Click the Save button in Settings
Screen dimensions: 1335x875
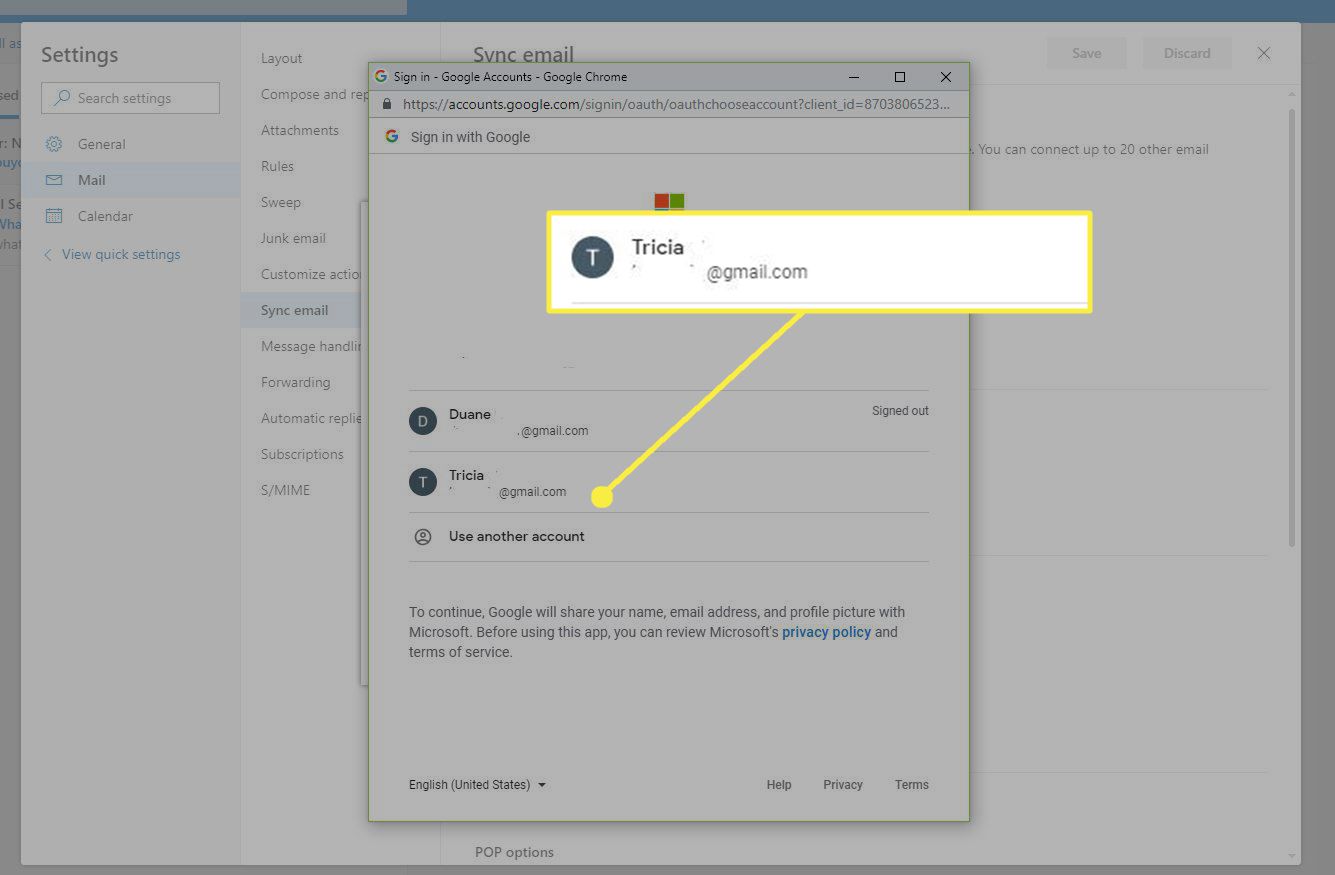coord(1087,54)
